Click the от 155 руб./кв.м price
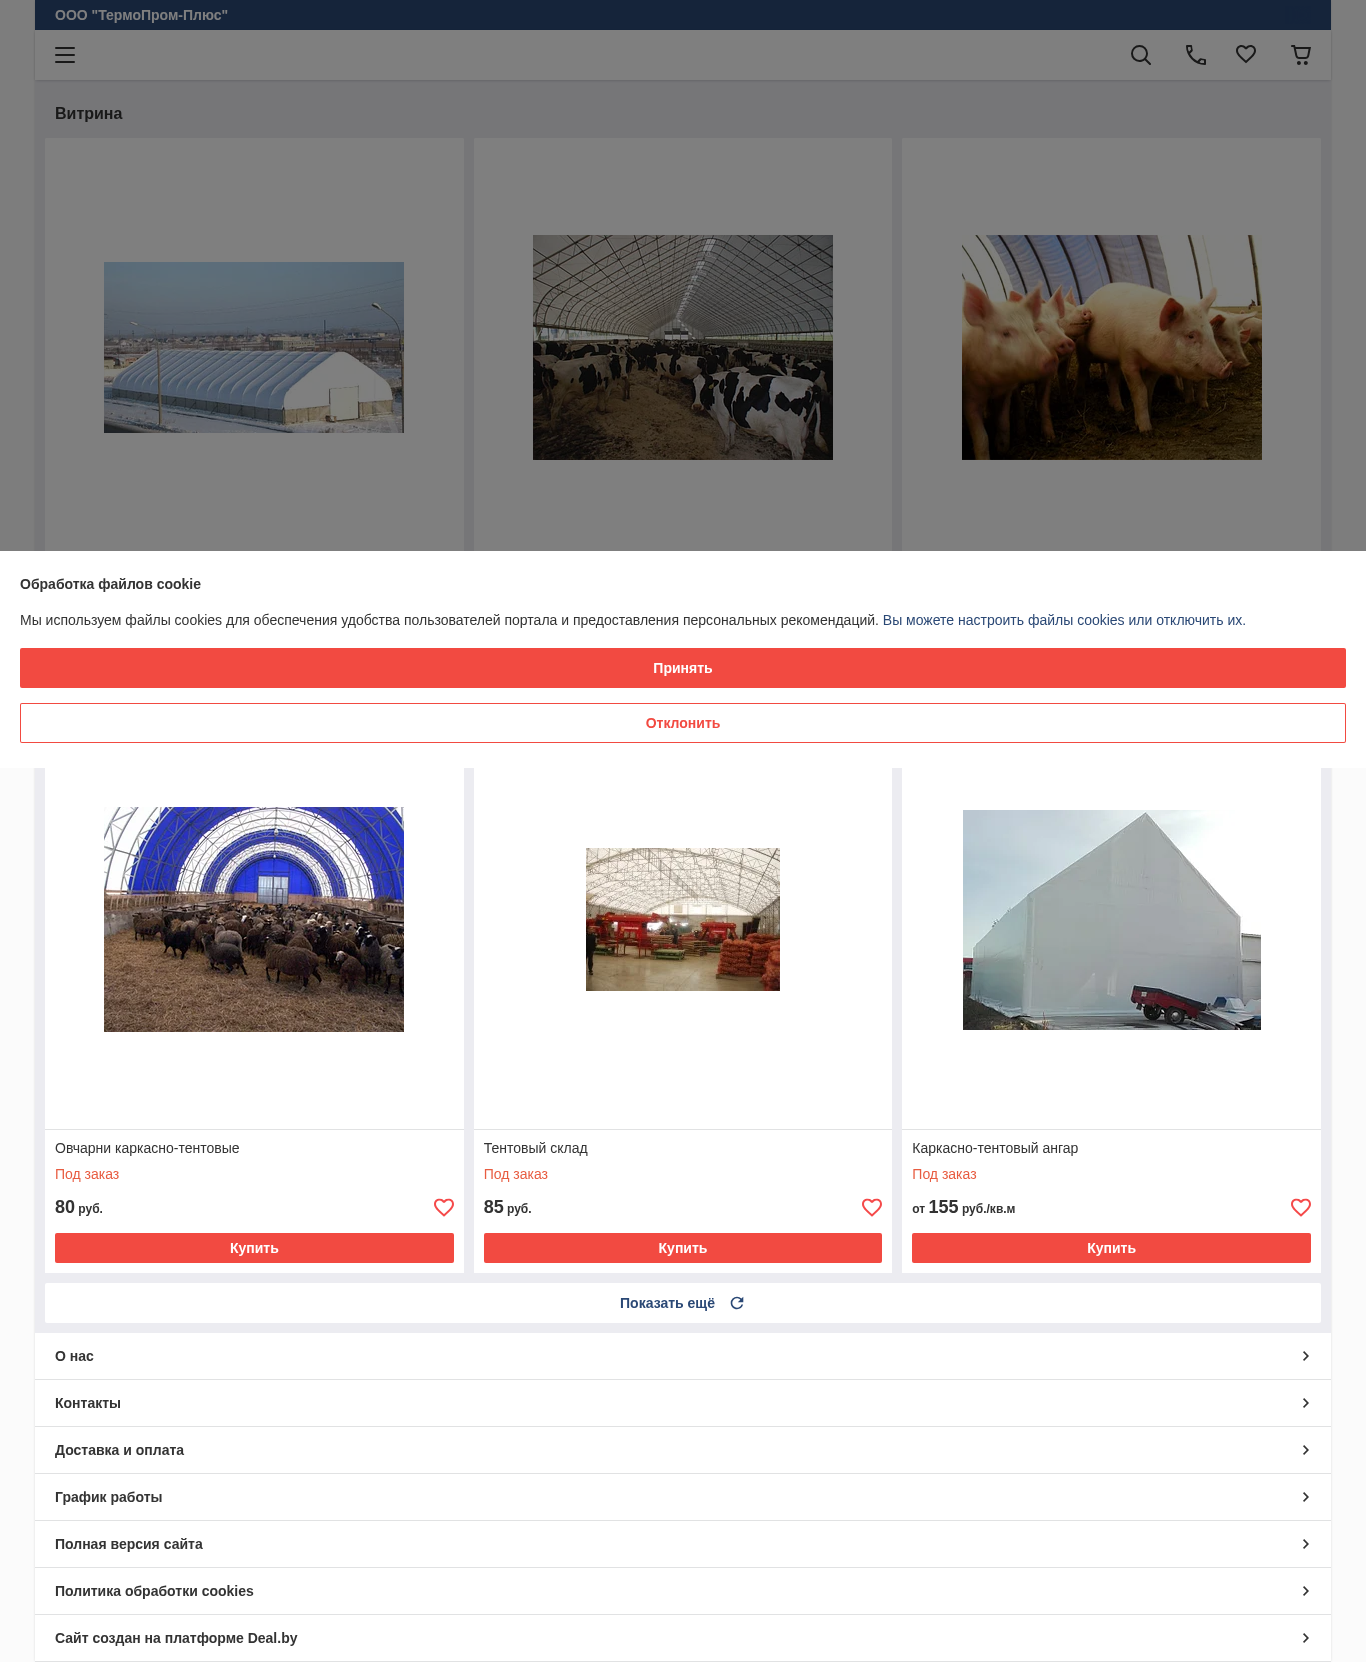 coord(963,1207)
